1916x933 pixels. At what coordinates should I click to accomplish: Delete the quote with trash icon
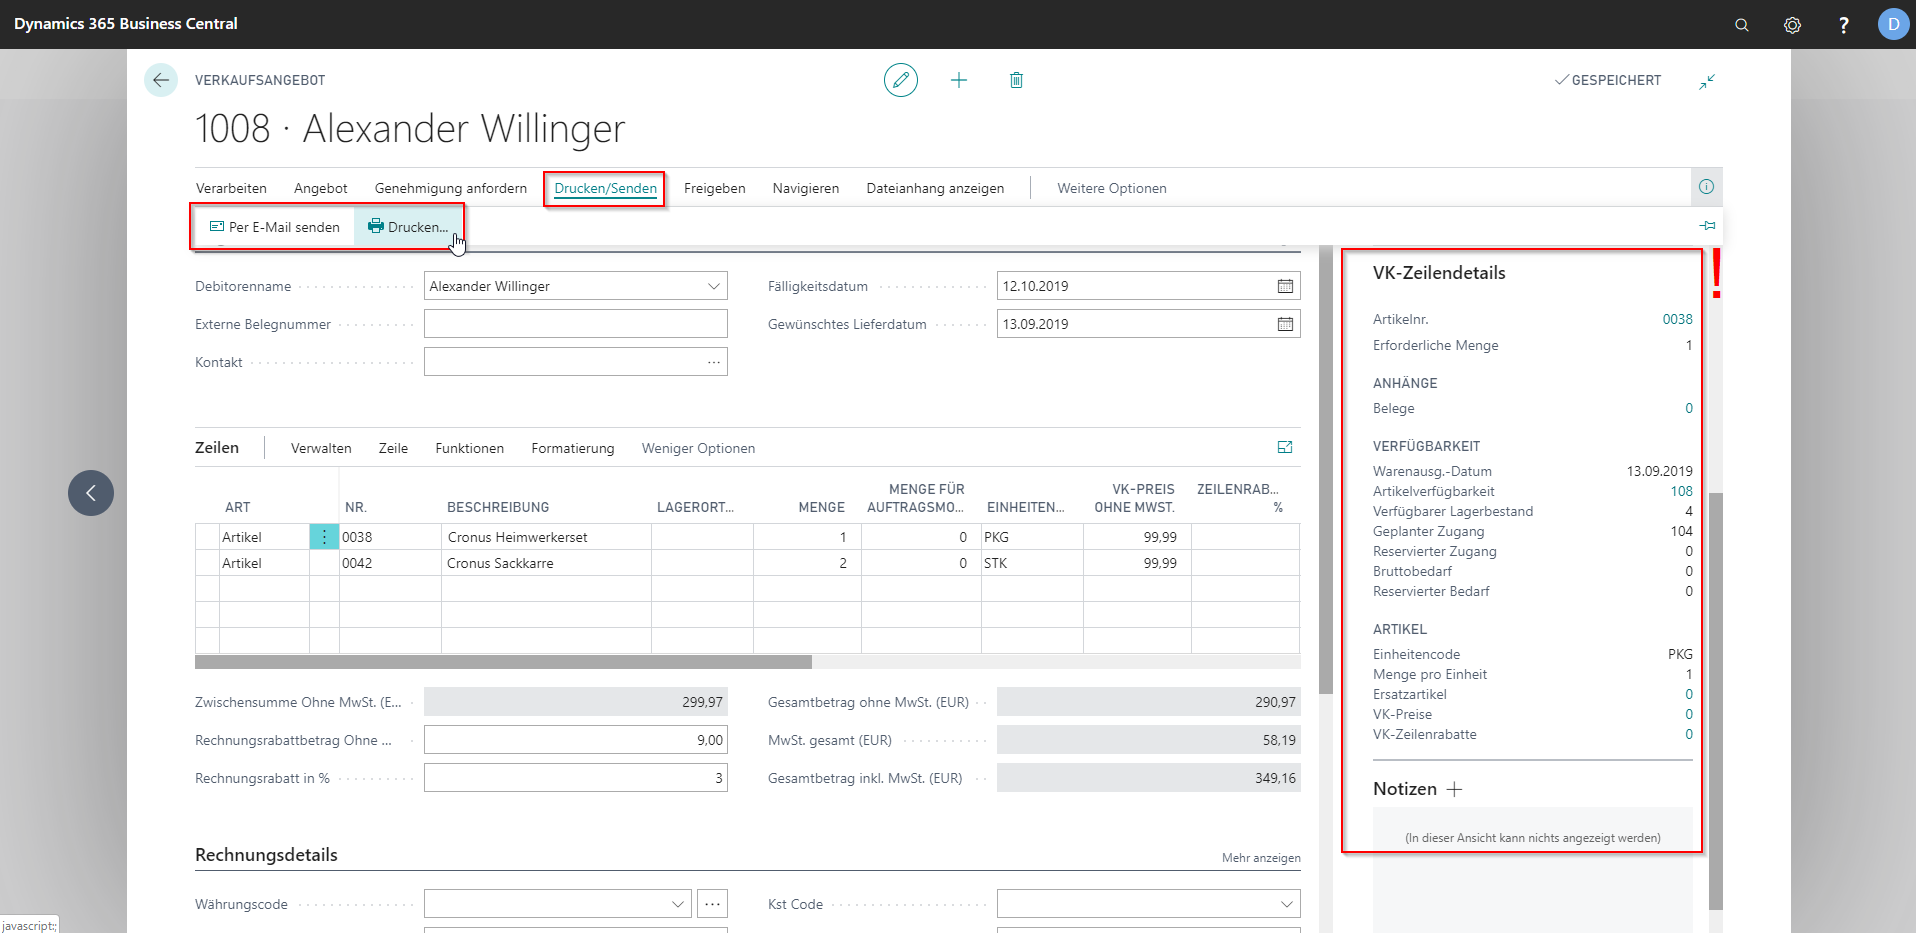(x=1016, y=80)
